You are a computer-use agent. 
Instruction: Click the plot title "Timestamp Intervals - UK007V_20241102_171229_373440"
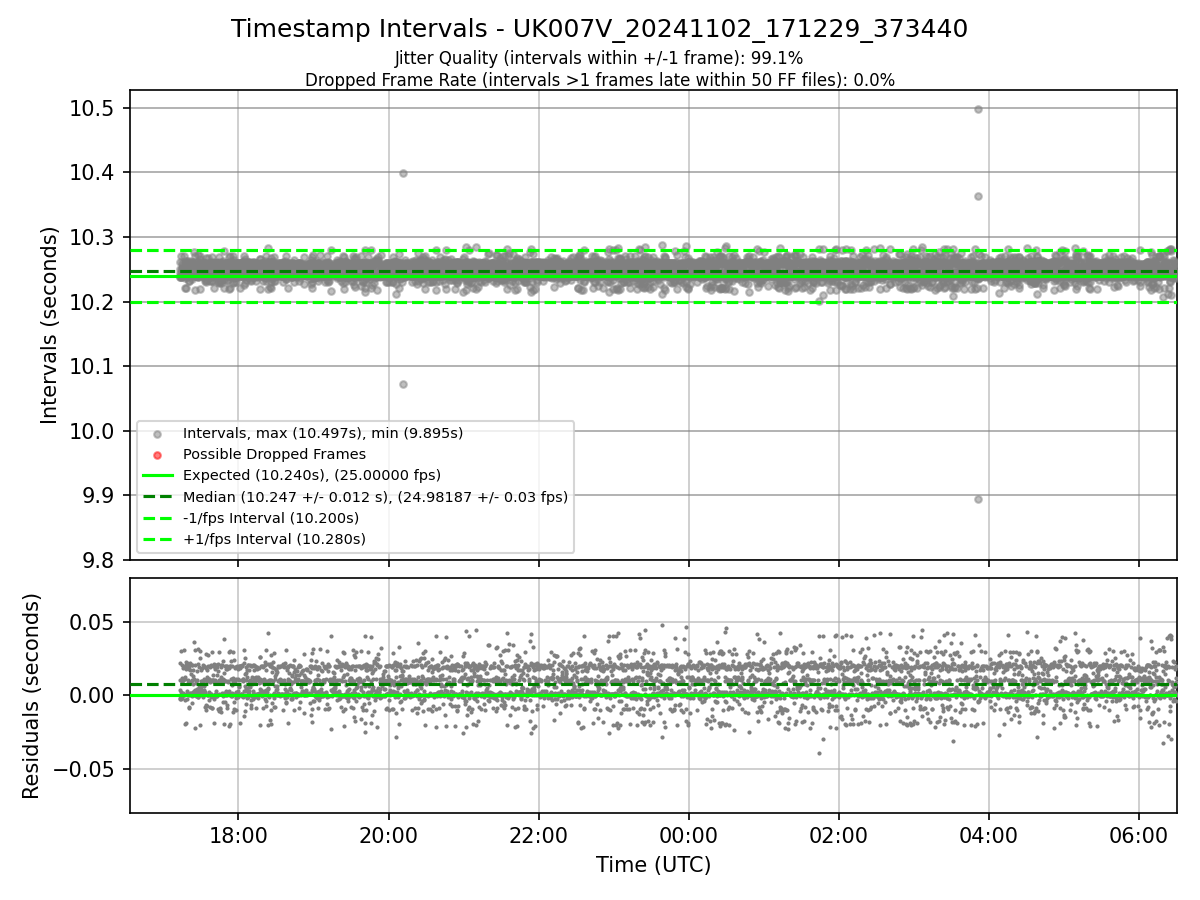[599, 29]
